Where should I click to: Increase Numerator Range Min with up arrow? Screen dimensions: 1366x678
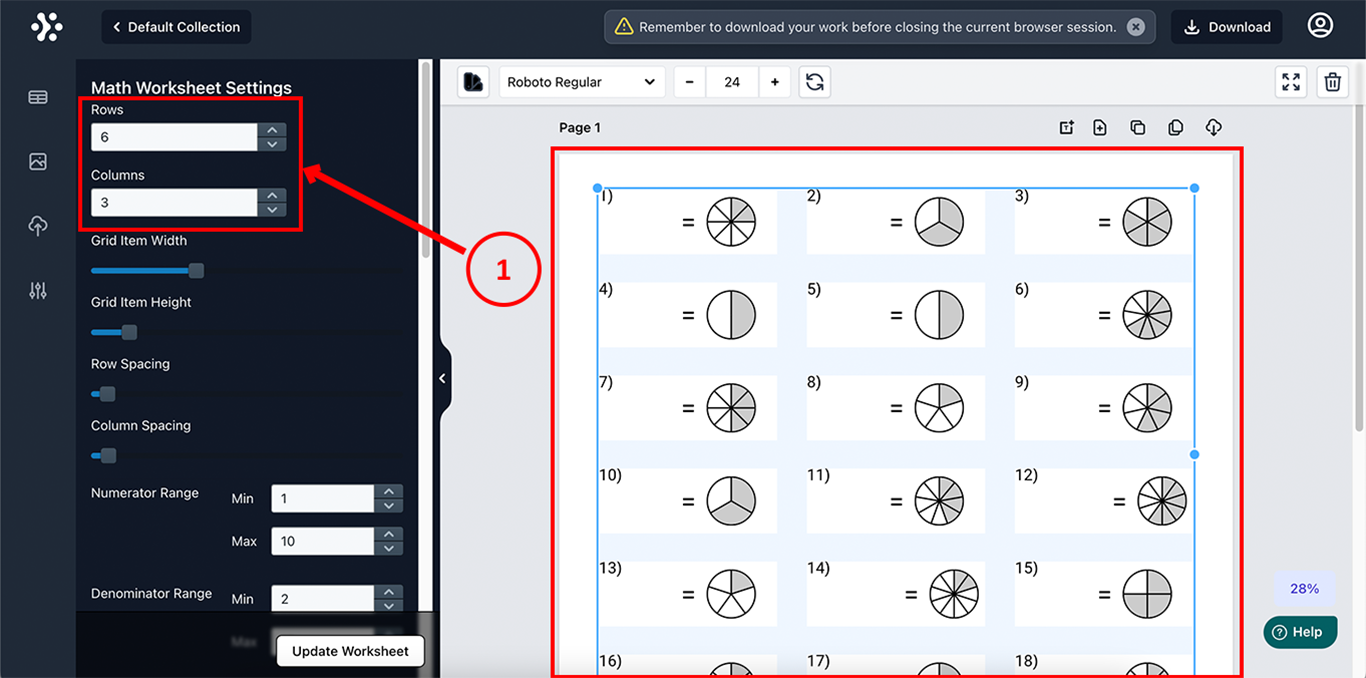pos(389,491)
